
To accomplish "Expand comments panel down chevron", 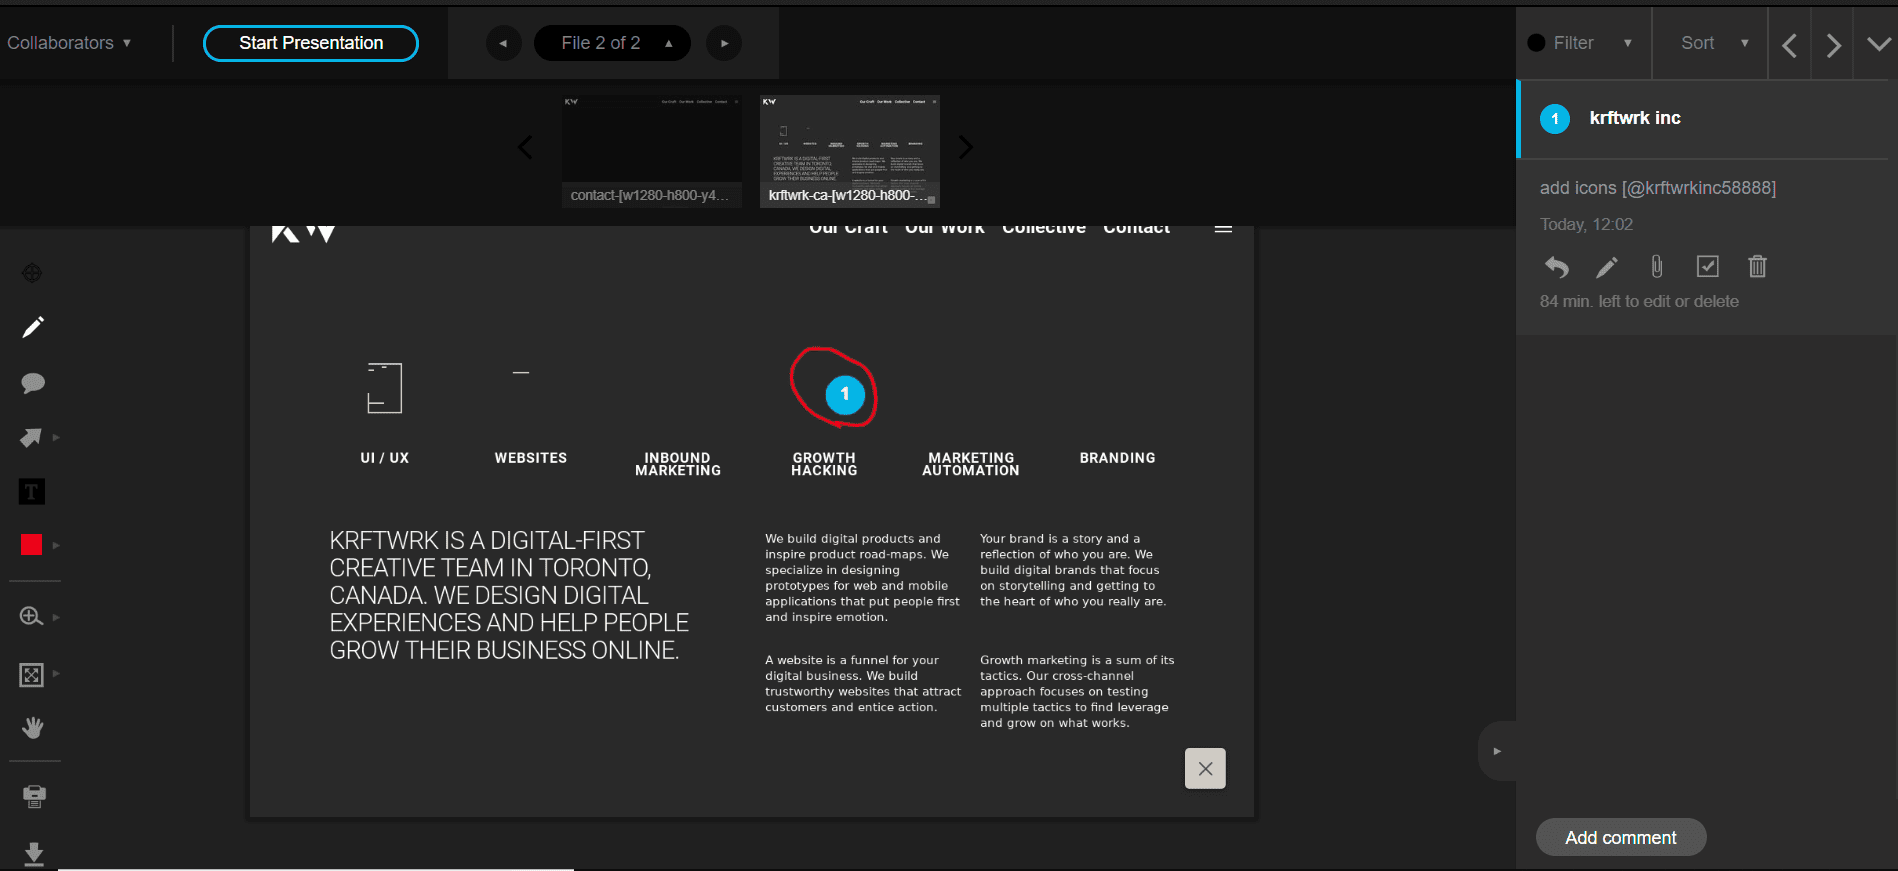I will pyautogui.click(x=1878, y=44).
